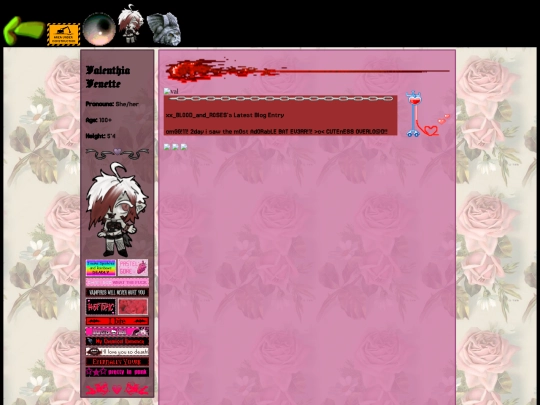Click the blood IV drip heart graphic
Image resolution: width=540 pixels, height=405 pixels.
(427, 114)
